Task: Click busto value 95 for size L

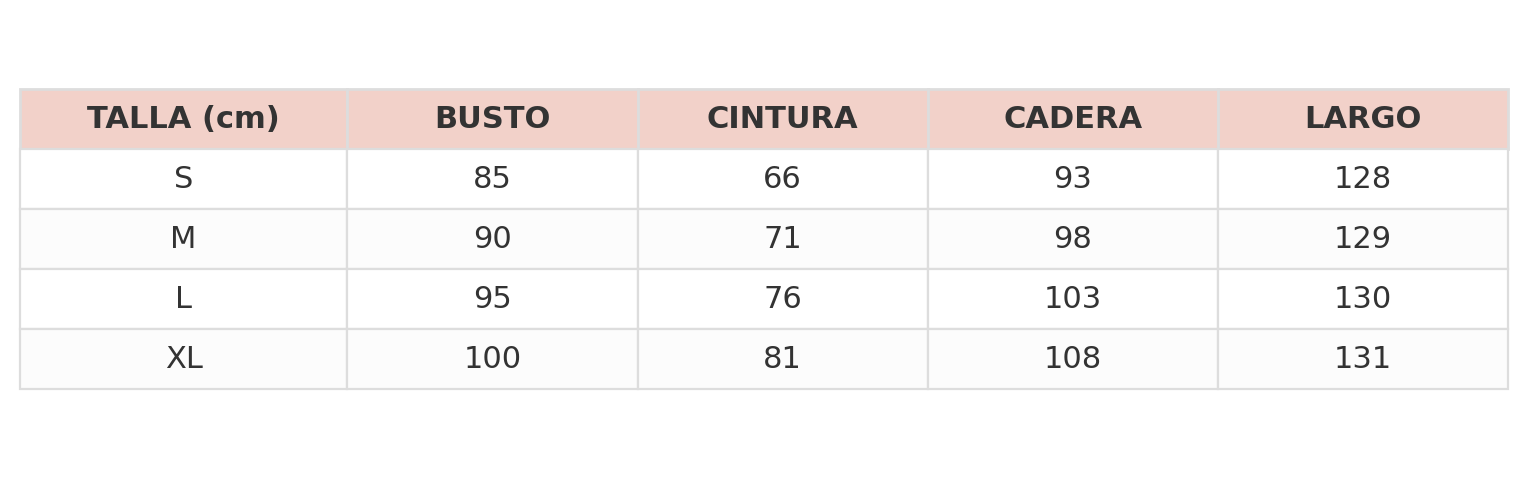Action: click(492, 299)
